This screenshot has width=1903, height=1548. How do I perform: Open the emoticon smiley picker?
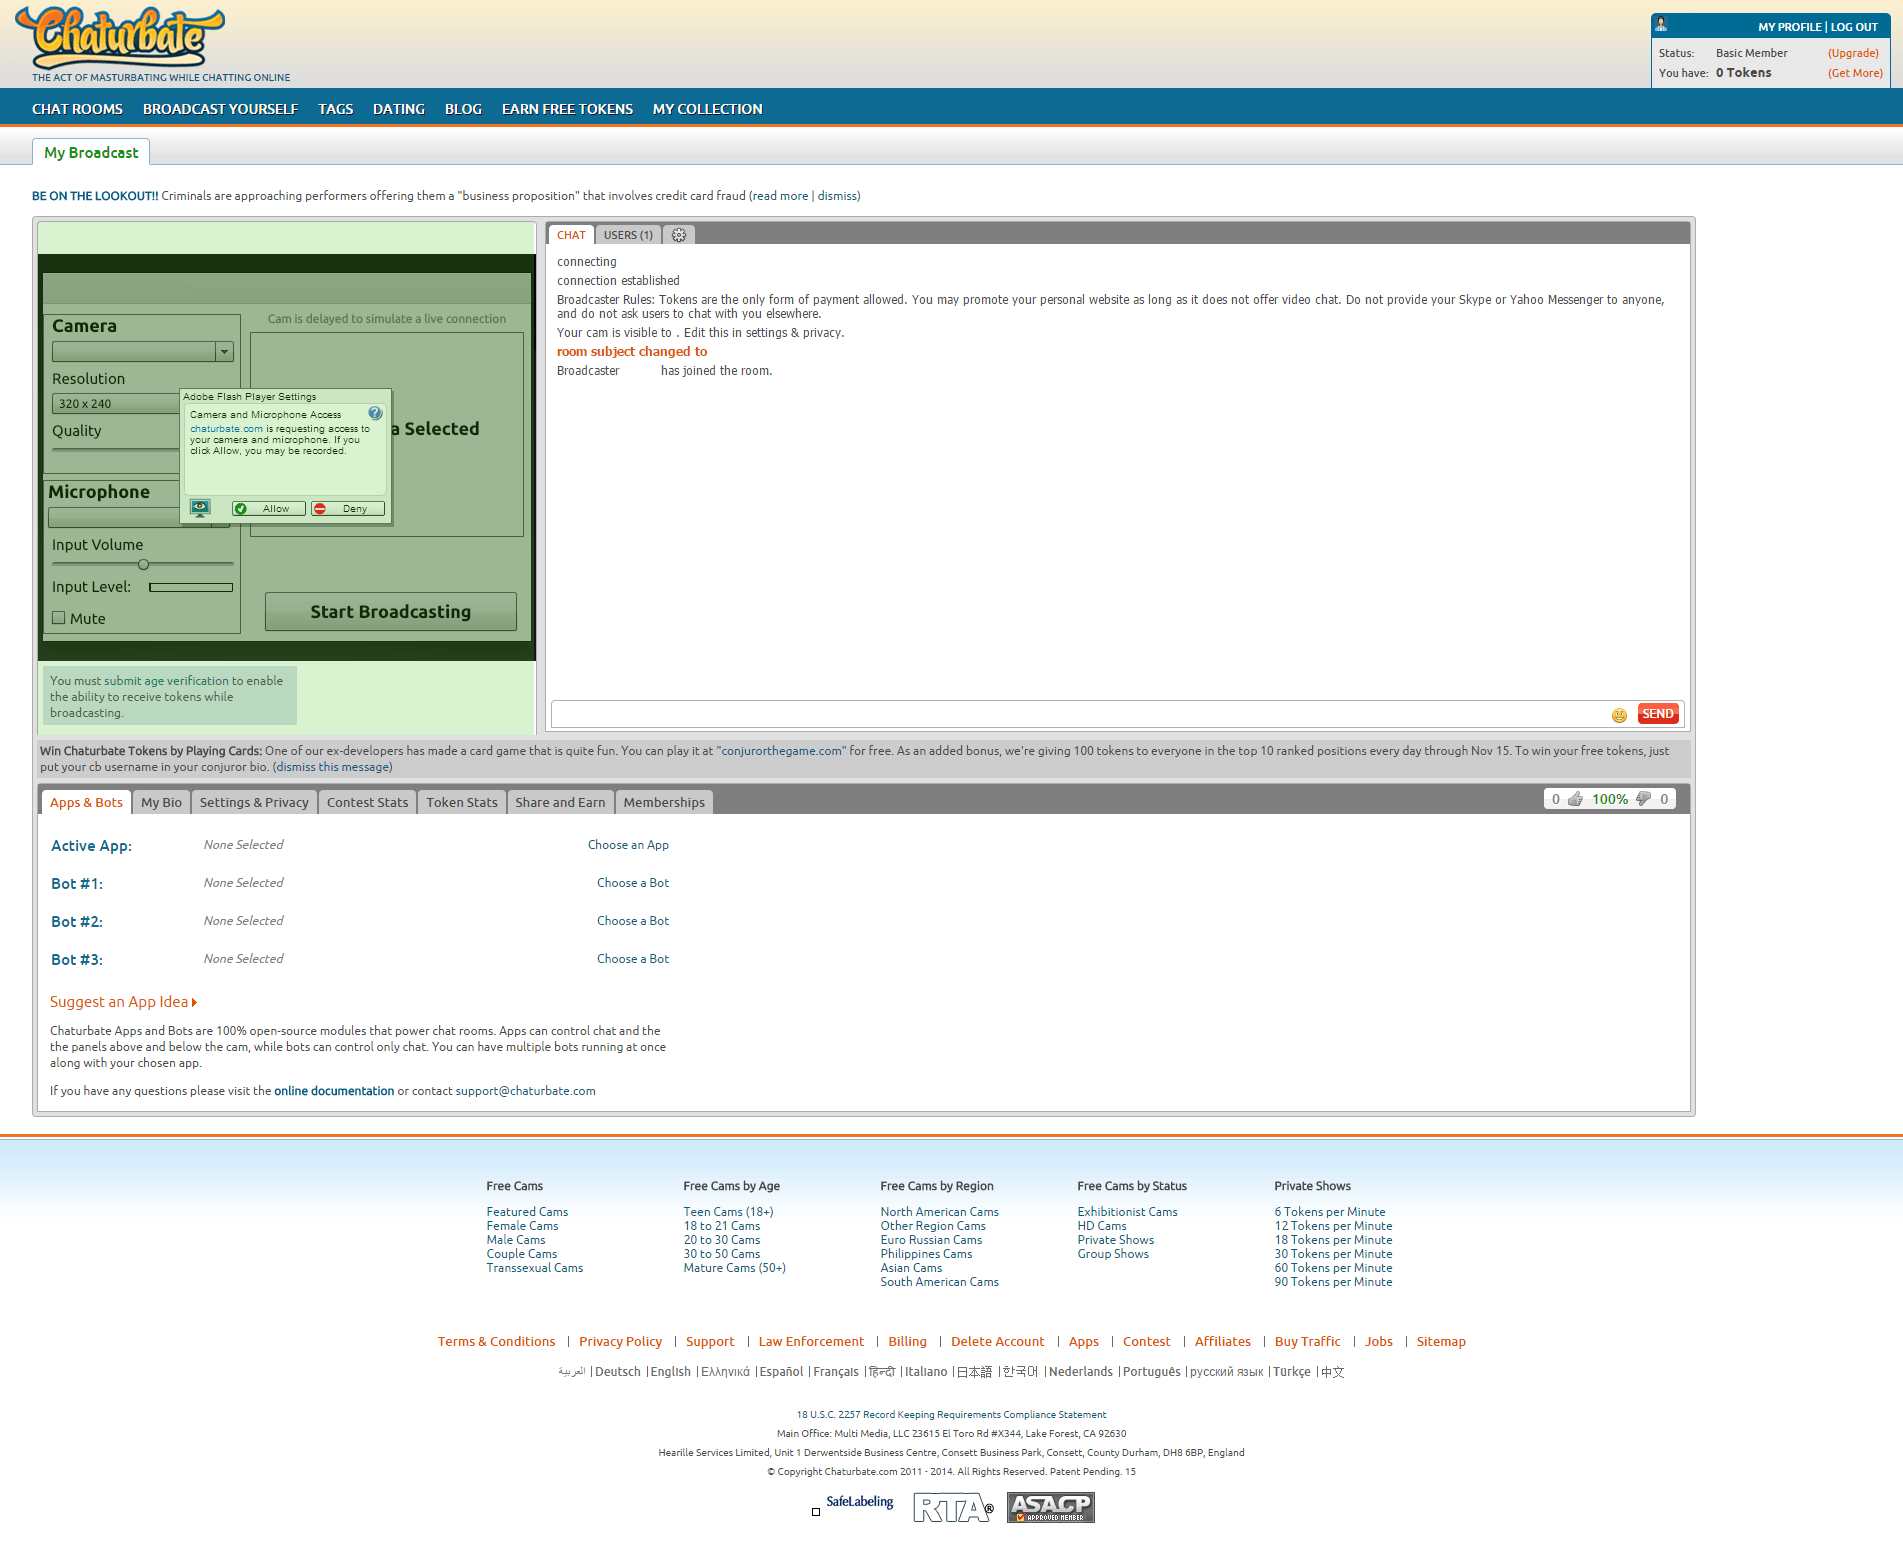(x=1619, y=715)
